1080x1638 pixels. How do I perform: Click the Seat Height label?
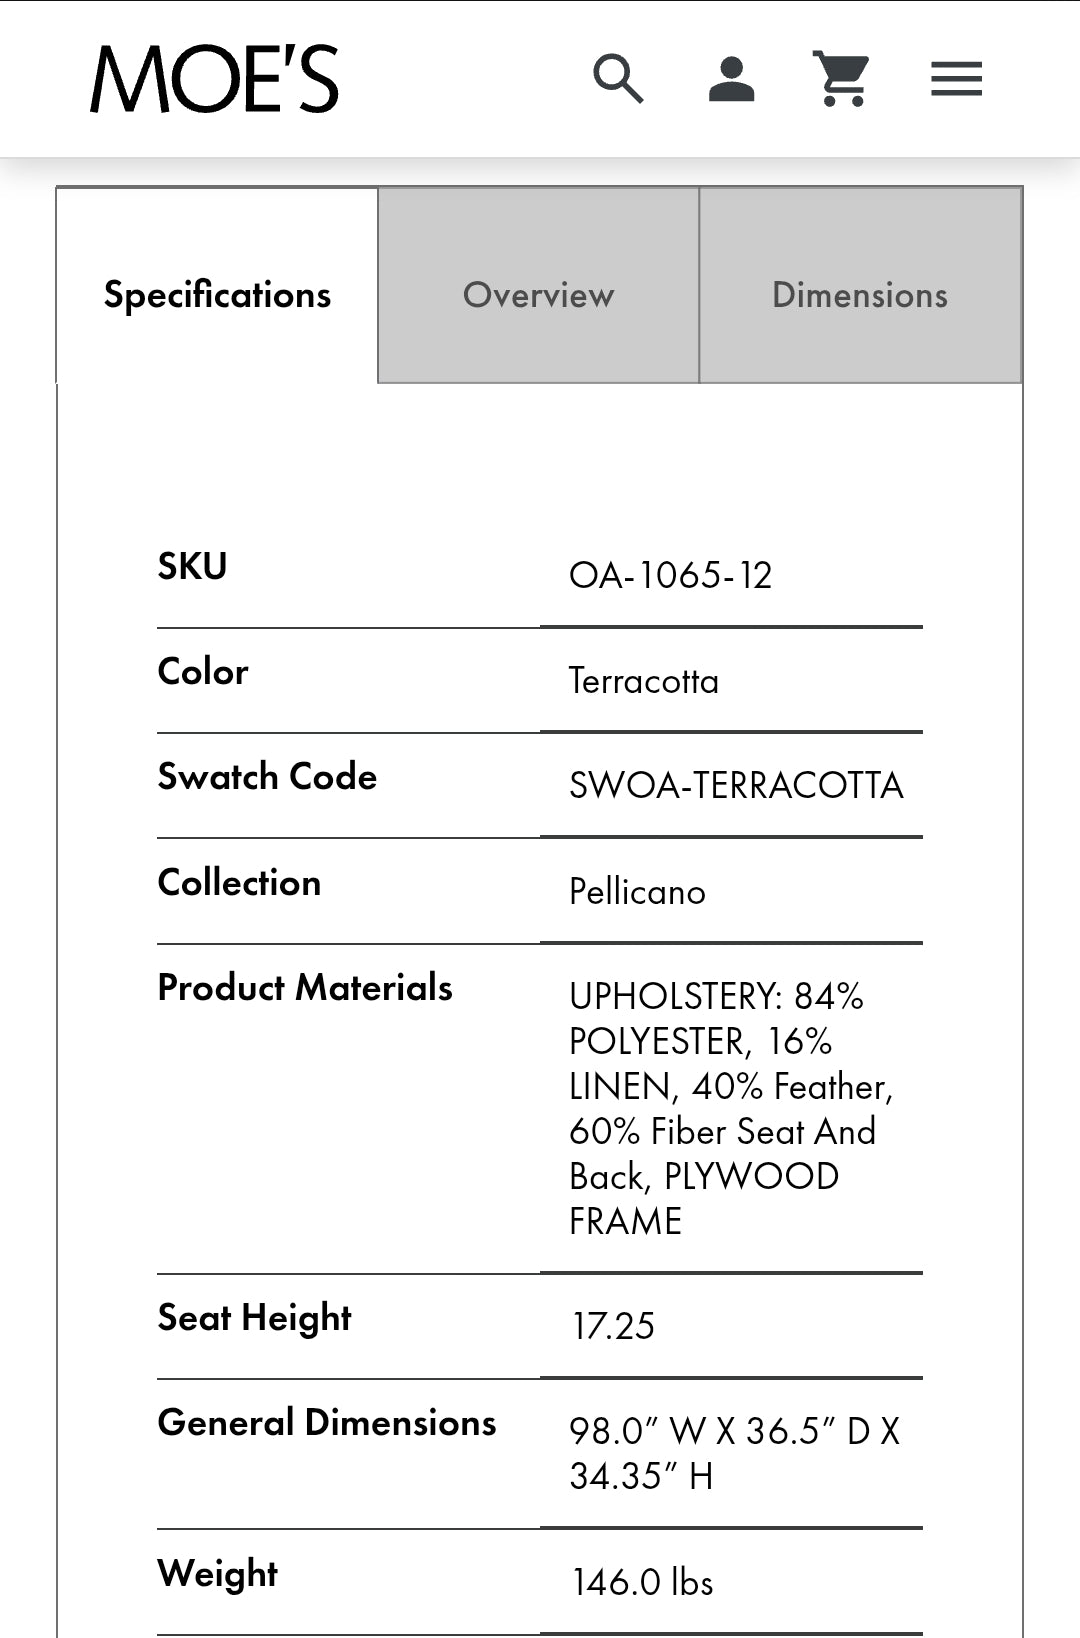point(254,1318)
